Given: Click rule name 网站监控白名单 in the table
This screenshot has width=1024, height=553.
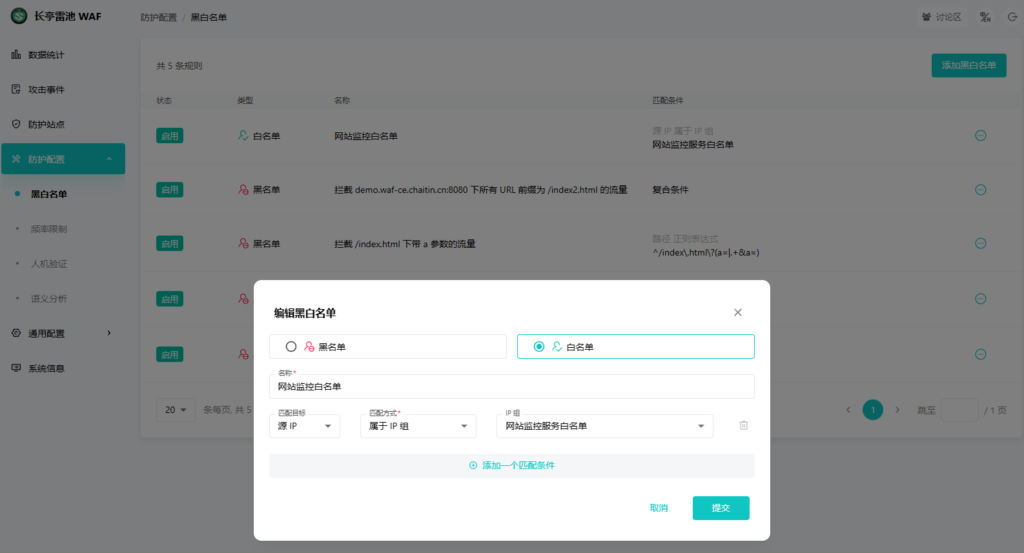Looking at the screenshot, I should (366, 136).
